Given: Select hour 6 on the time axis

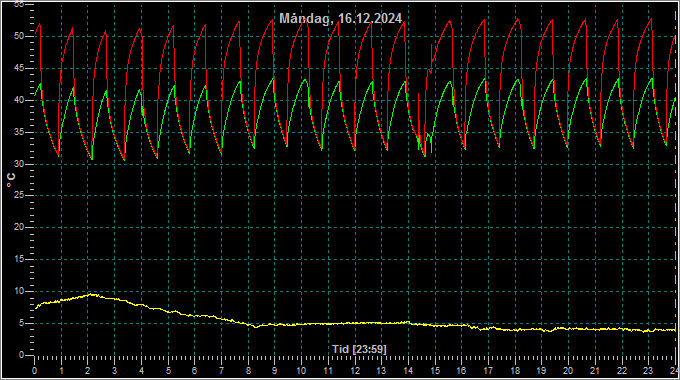Looking at the screenshot, I should click(x=194, y=371).
